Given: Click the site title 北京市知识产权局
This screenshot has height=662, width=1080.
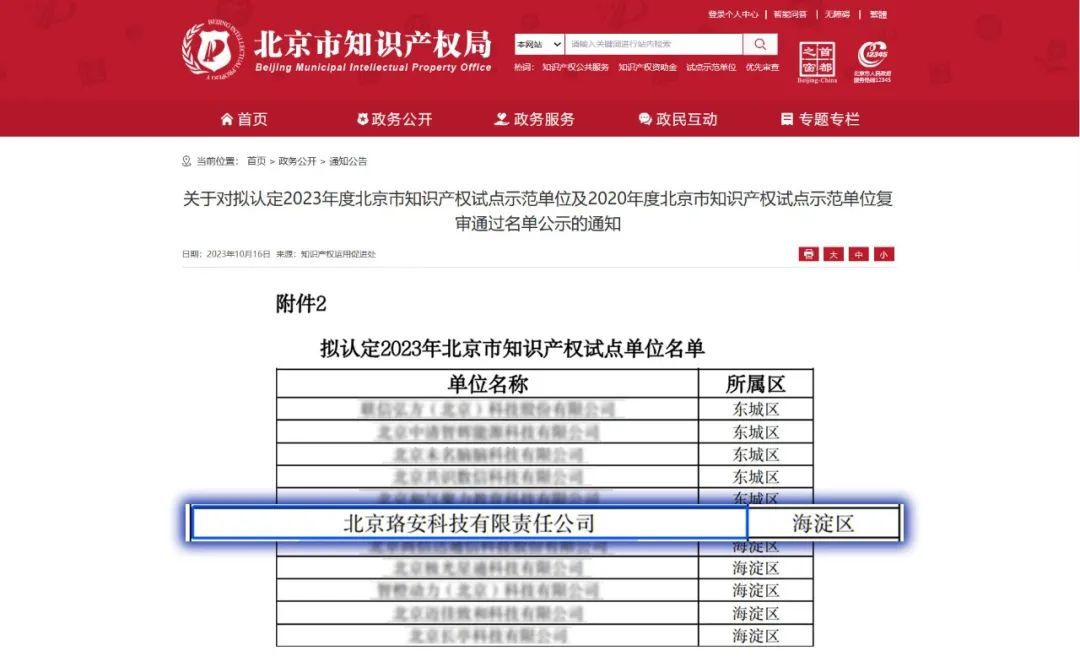Looking at the screenshot, I should click(x=373, y=45).
